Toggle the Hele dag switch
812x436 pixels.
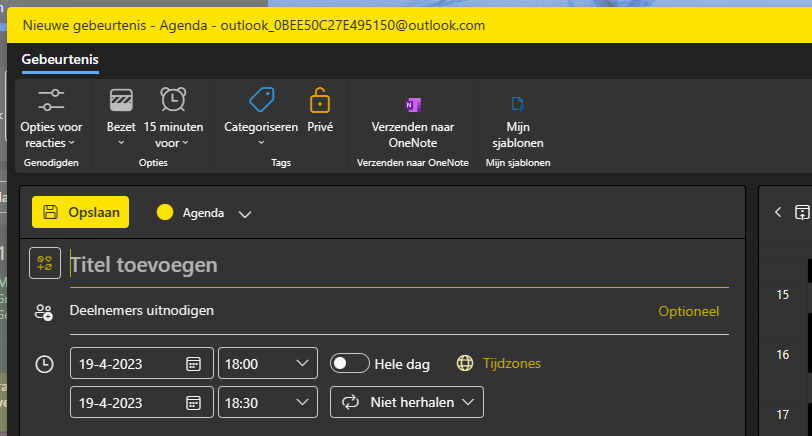tap(350, 364)
